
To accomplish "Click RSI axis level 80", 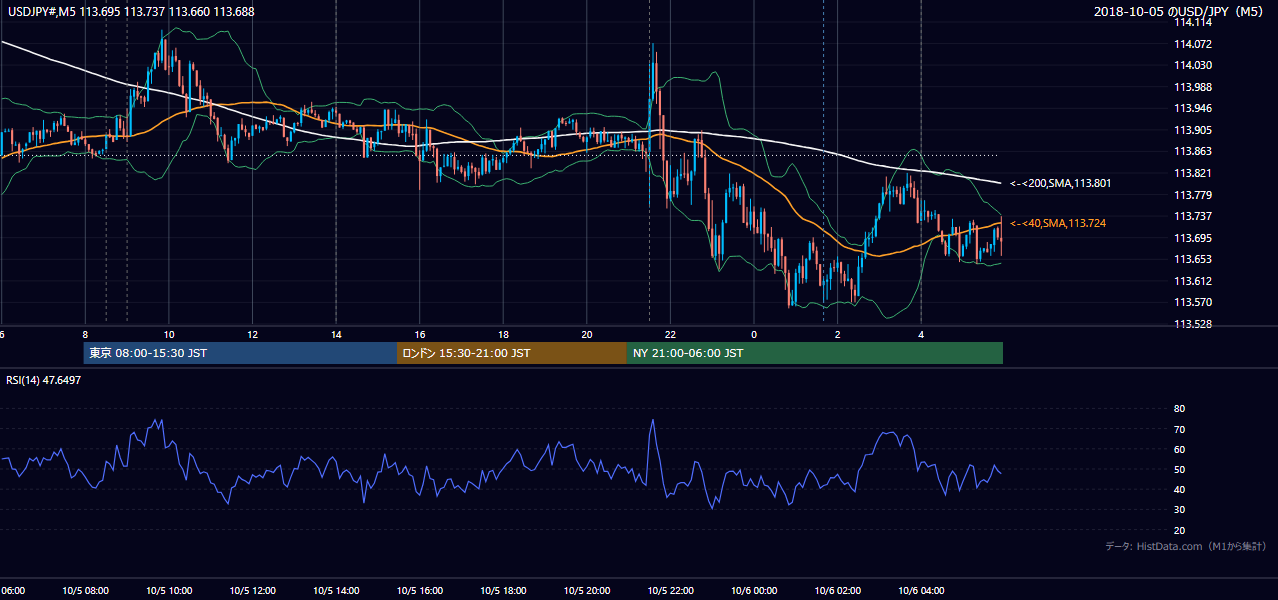I will click(x=1179, y=409).
